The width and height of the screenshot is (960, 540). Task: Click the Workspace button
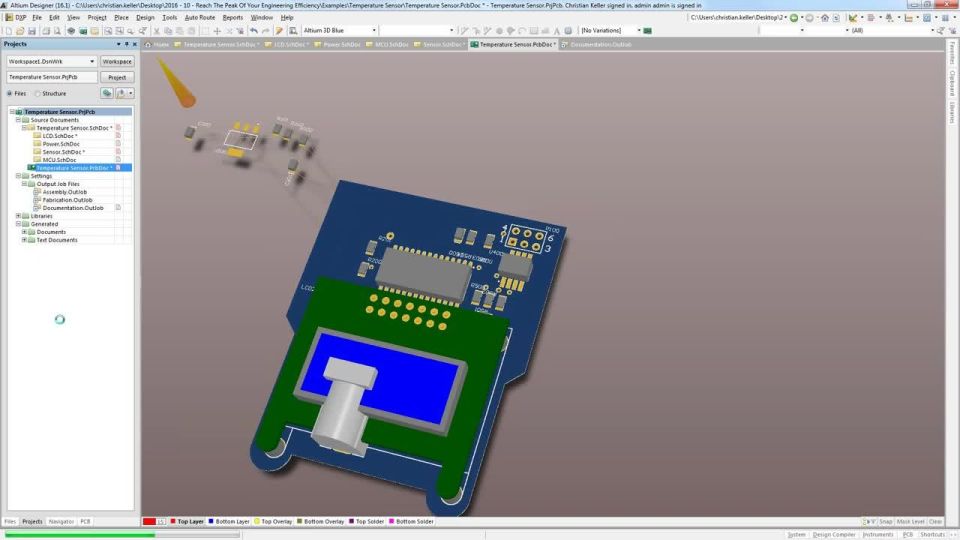pos(117,61)
